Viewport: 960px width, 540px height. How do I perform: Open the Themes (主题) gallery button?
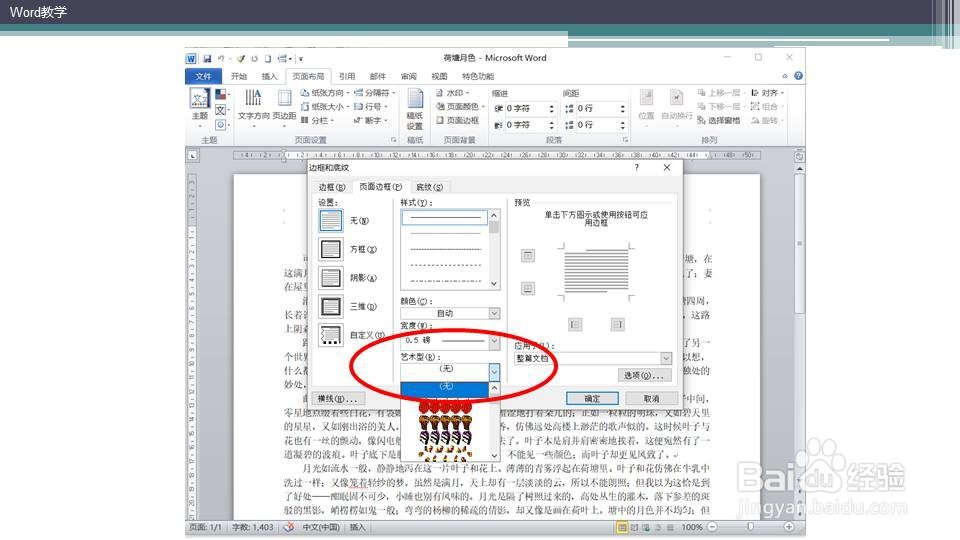tap(200, 108)
